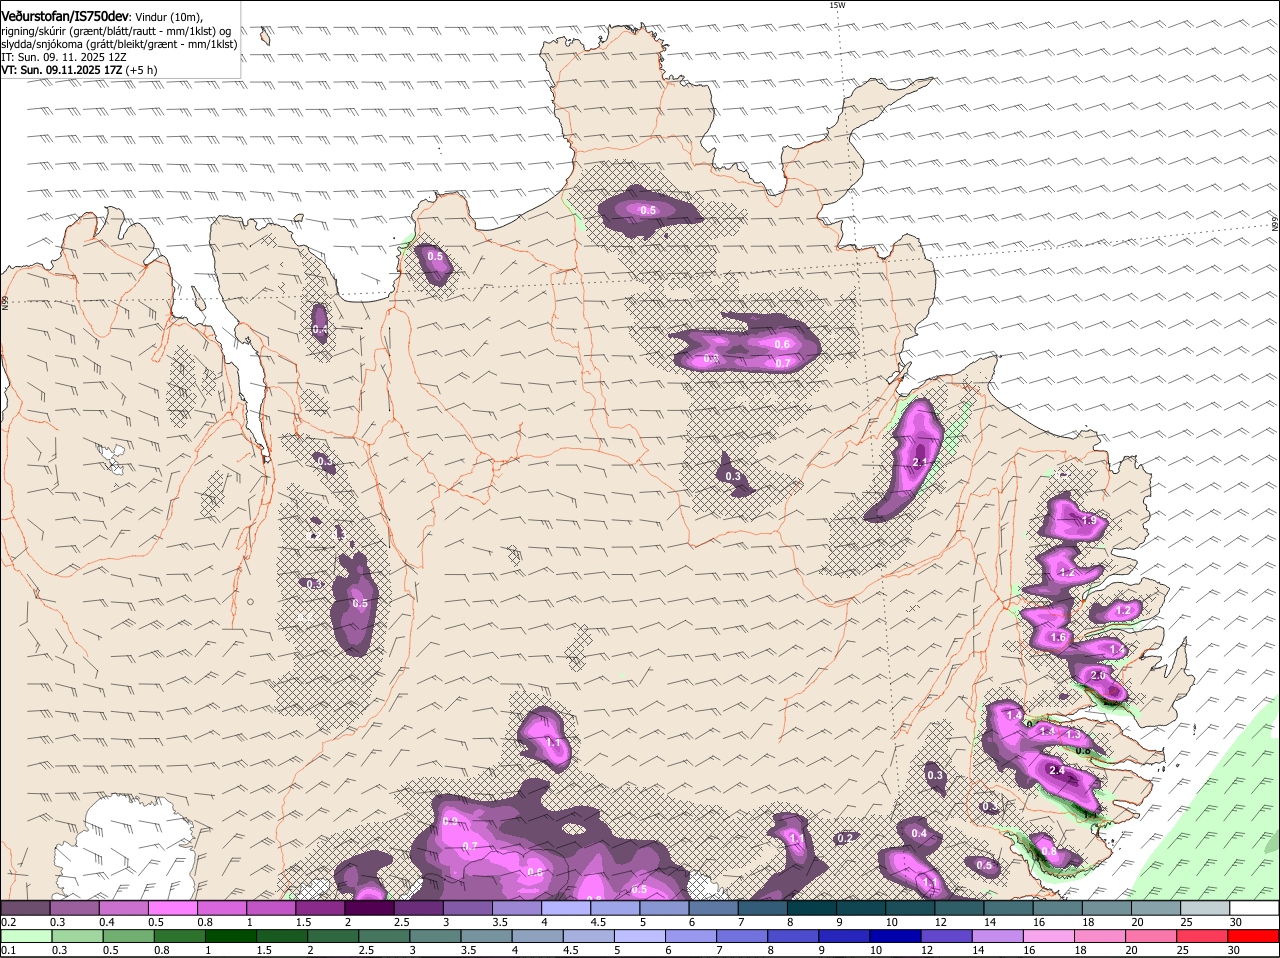
Task: Select top legend swatch between 6 and 7
Action: [713, 908]
